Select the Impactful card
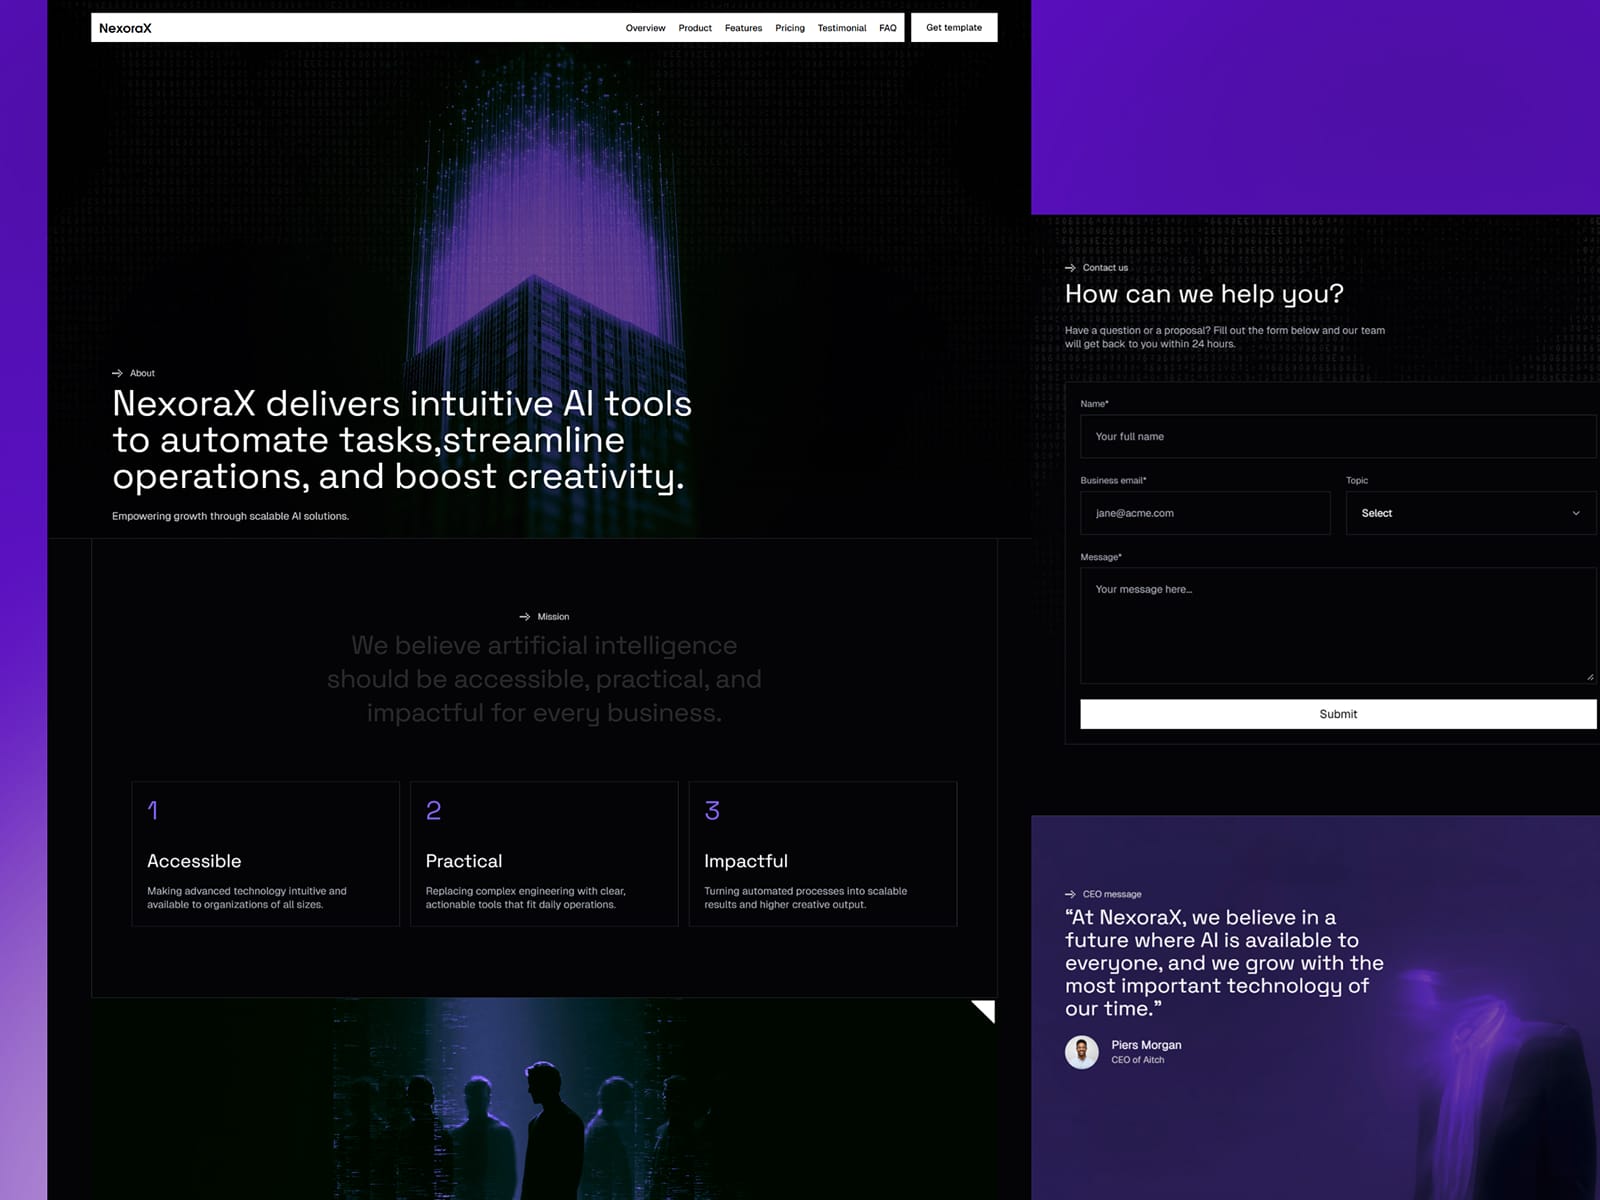 click(823, 854)
